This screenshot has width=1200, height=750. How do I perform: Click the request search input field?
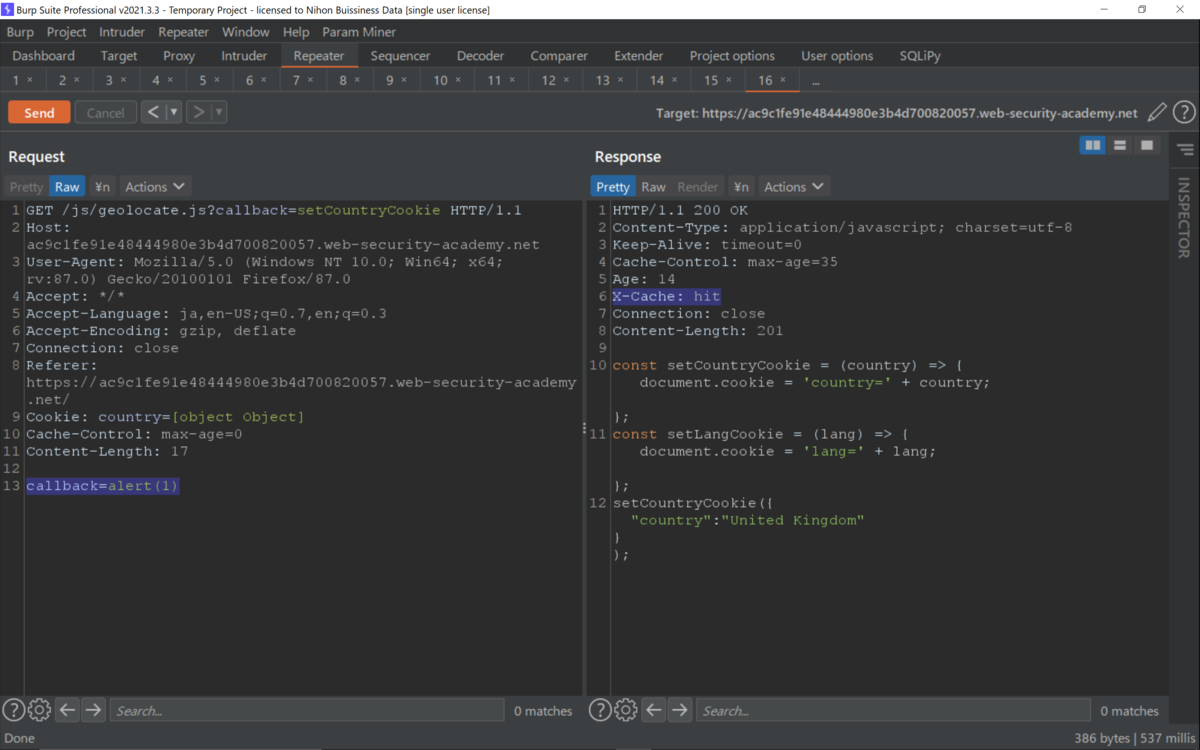(306, 710)
